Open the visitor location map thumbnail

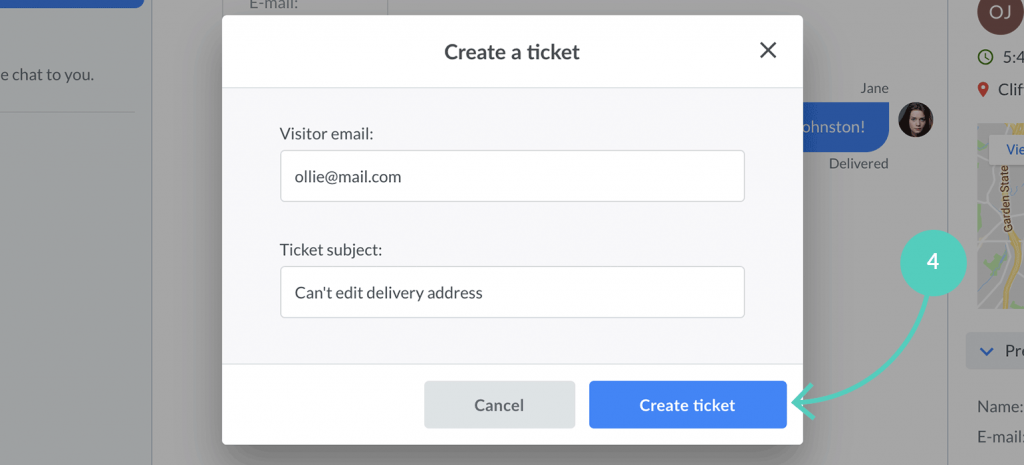click(1000, 216)
